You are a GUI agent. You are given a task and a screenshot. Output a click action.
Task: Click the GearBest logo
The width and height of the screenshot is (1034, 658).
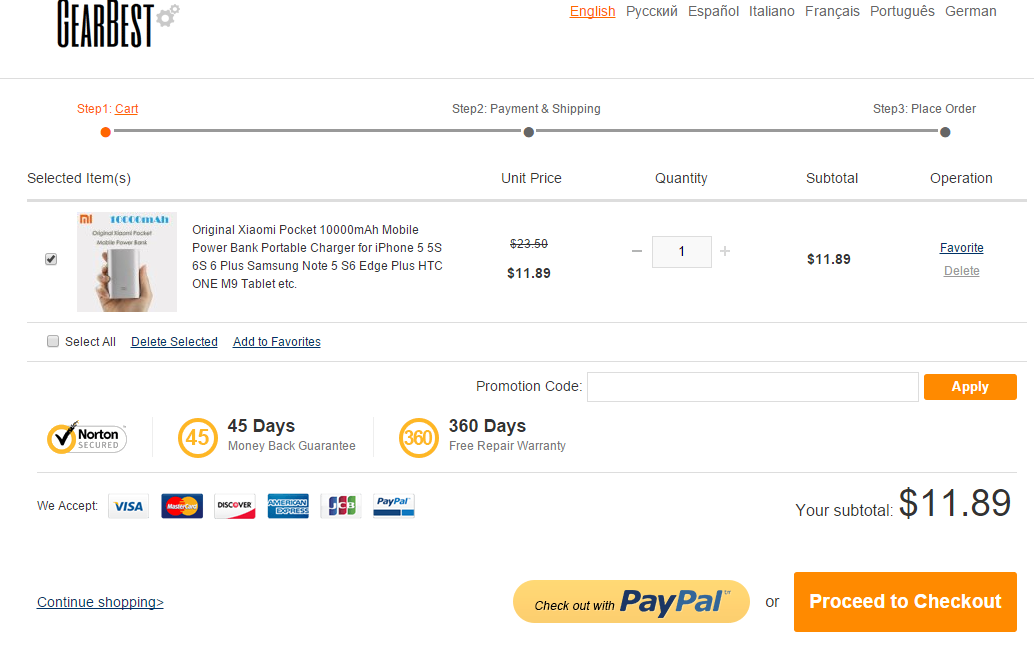pos(117,24)
